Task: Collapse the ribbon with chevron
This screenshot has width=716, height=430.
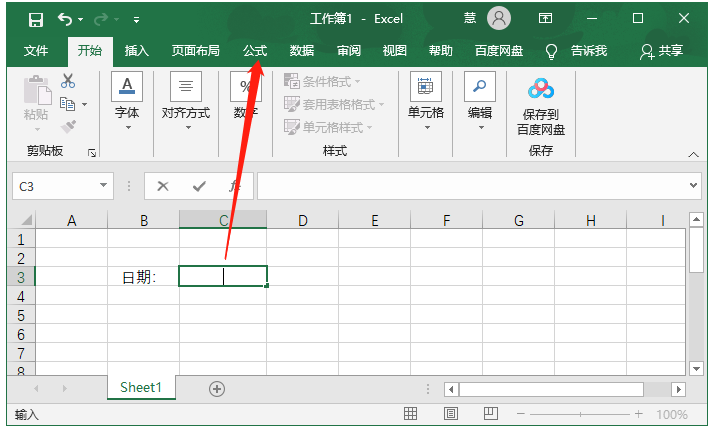Action: tap(693, 155)
